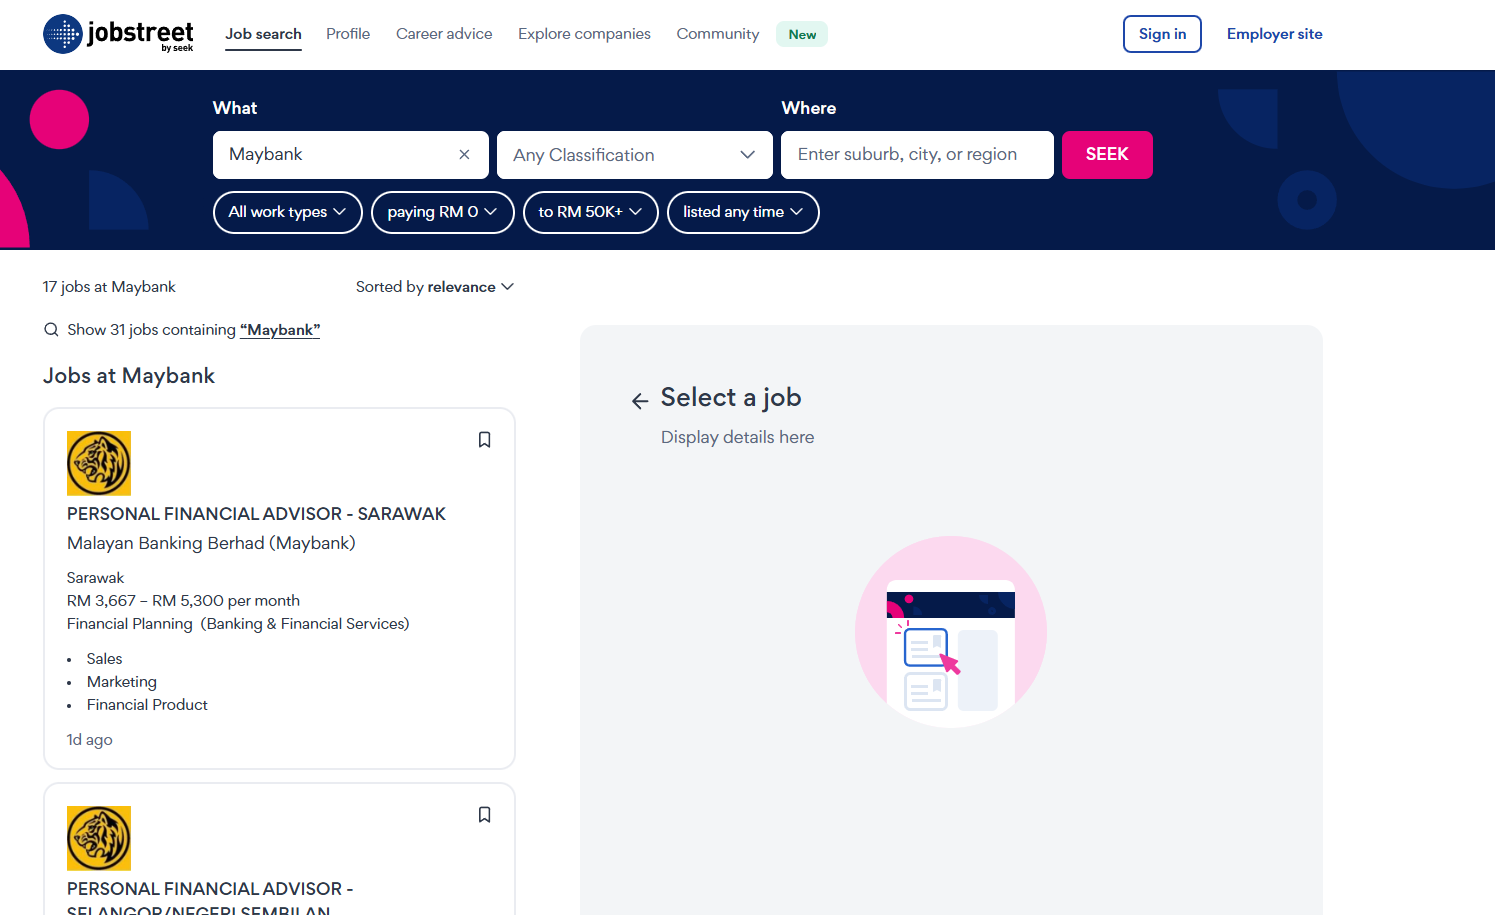Click Maybank tiger logo on Sarawak job card
Screen dimensions: 1495x915
tap(99, 463)
